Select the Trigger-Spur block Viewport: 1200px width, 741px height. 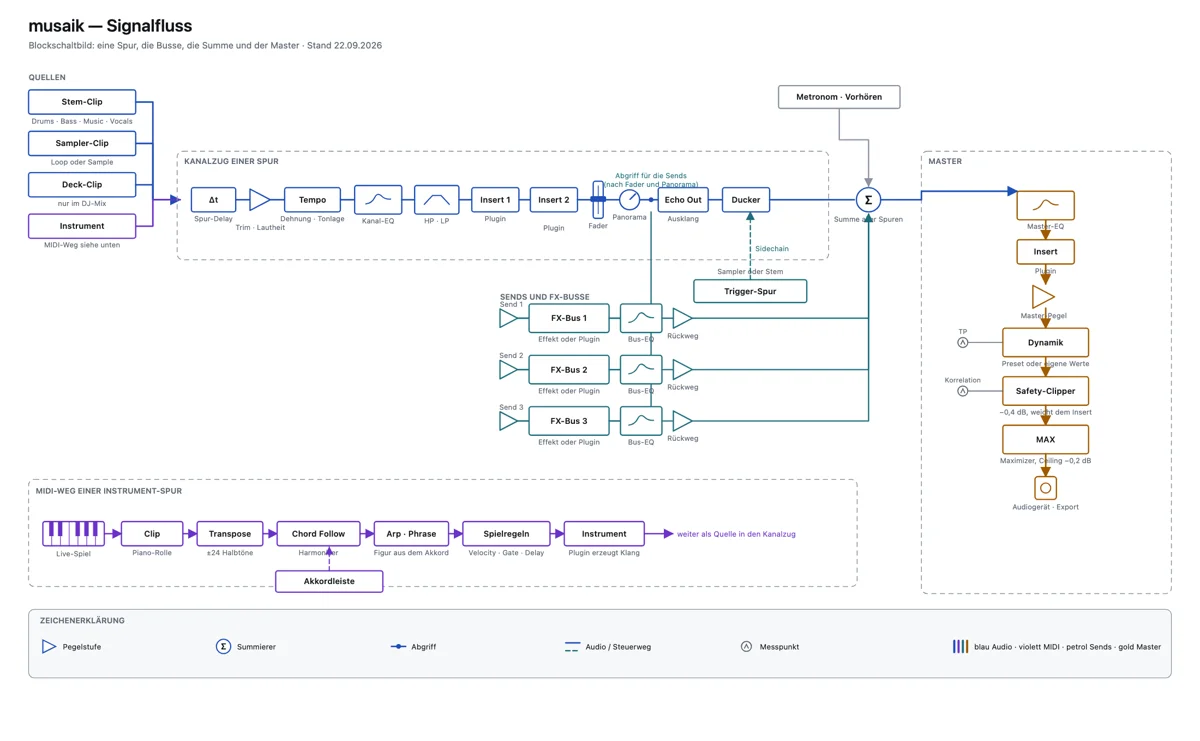pyautogui.click(x=750, y=291)
